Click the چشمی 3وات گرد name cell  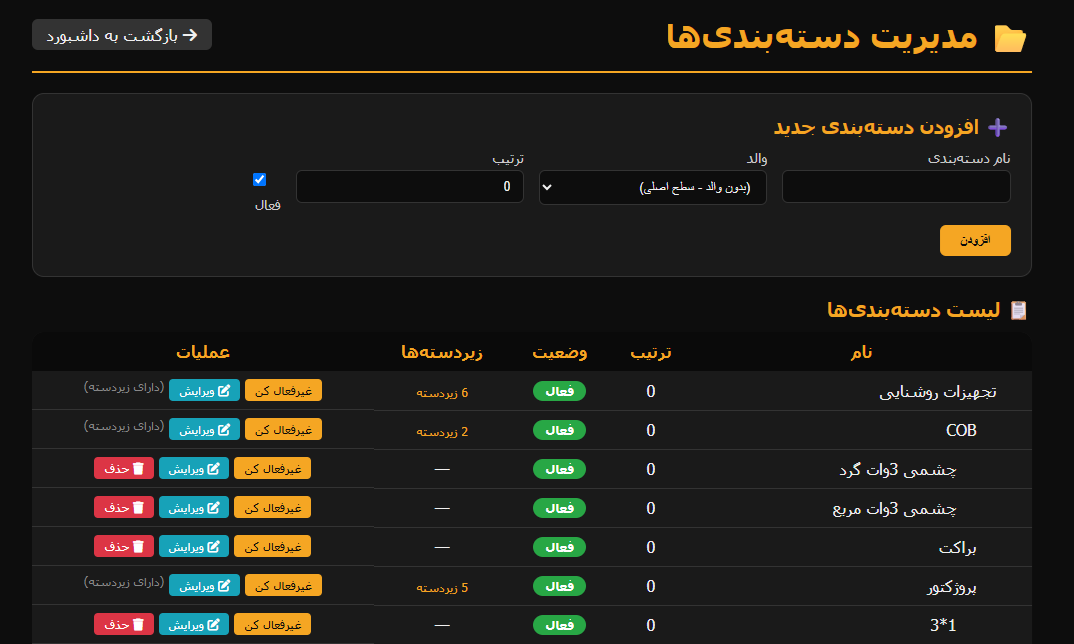[x=898, y=470]
